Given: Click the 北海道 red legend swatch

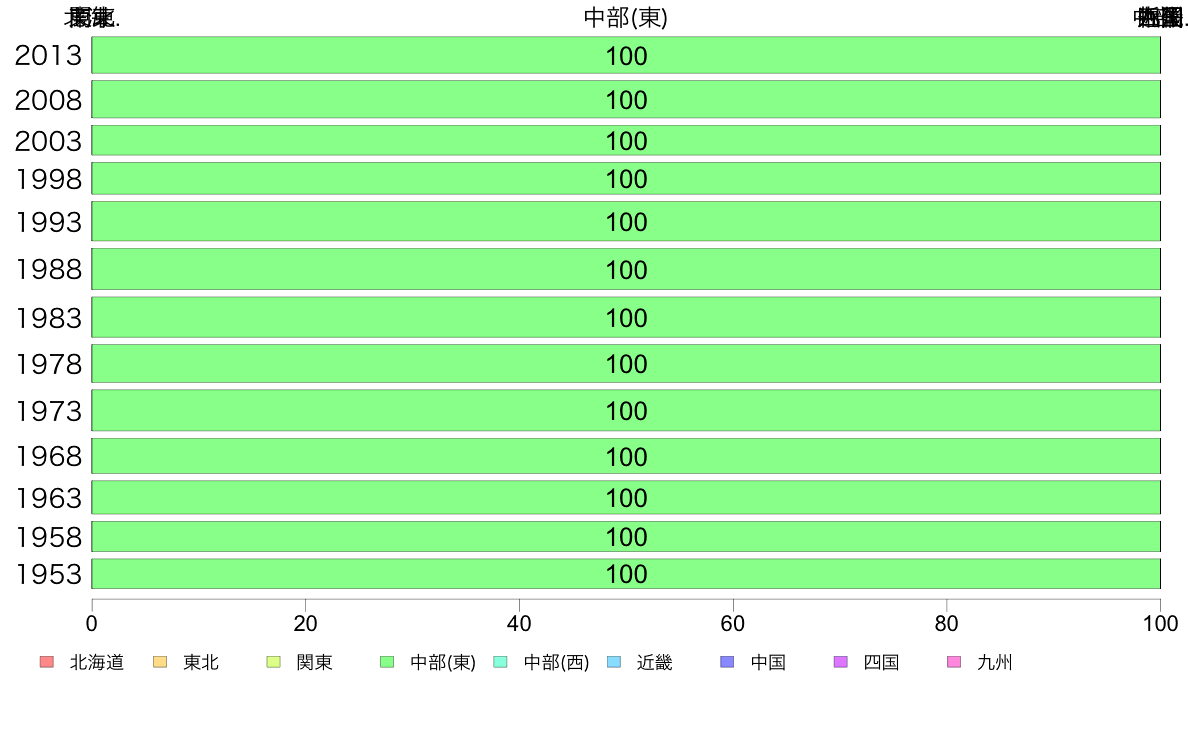Looking at the screenshot, I should (46, 662).
